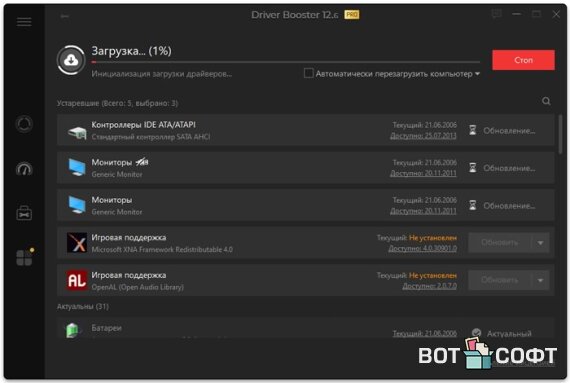Click the Microsoft XNA Framework icon

77,243
